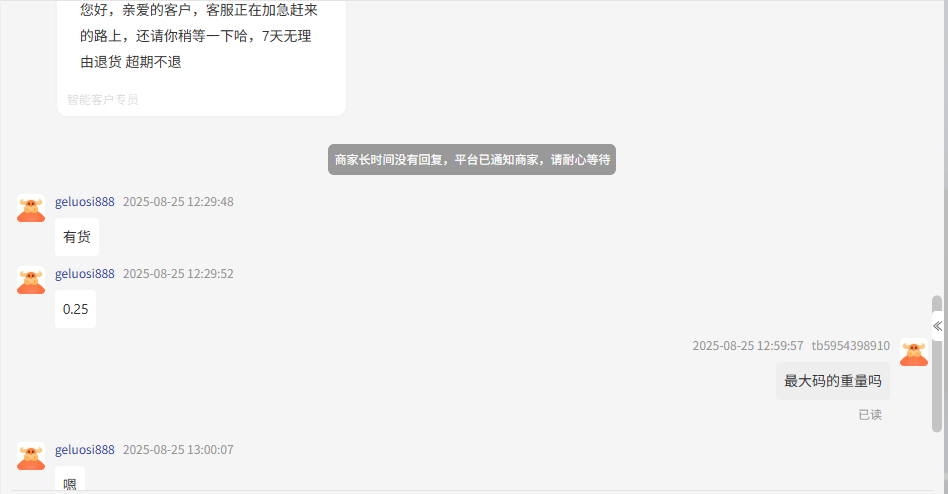This screenshot has height=494, width=948.
Task: Select the 最大码的重量吗 message bubble
Action: click(833, 381)
